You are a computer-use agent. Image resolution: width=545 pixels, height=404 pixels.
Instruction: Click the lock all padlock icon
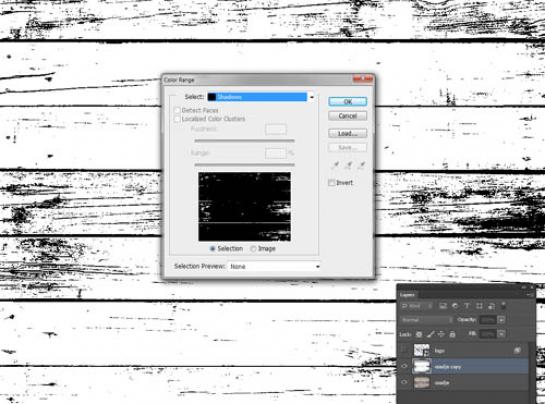pos(452,334)
